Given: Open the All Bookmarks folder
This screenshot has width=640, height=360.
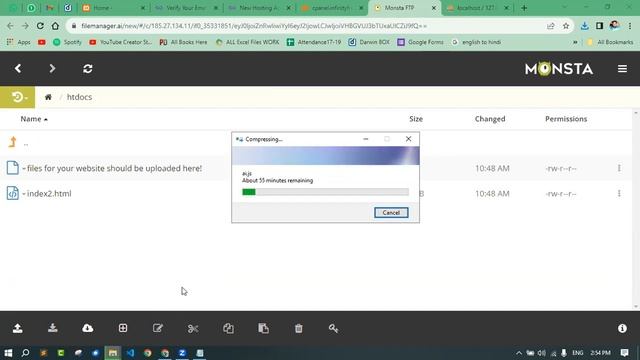Looking at the screenshot, I should tap(610, 42).
